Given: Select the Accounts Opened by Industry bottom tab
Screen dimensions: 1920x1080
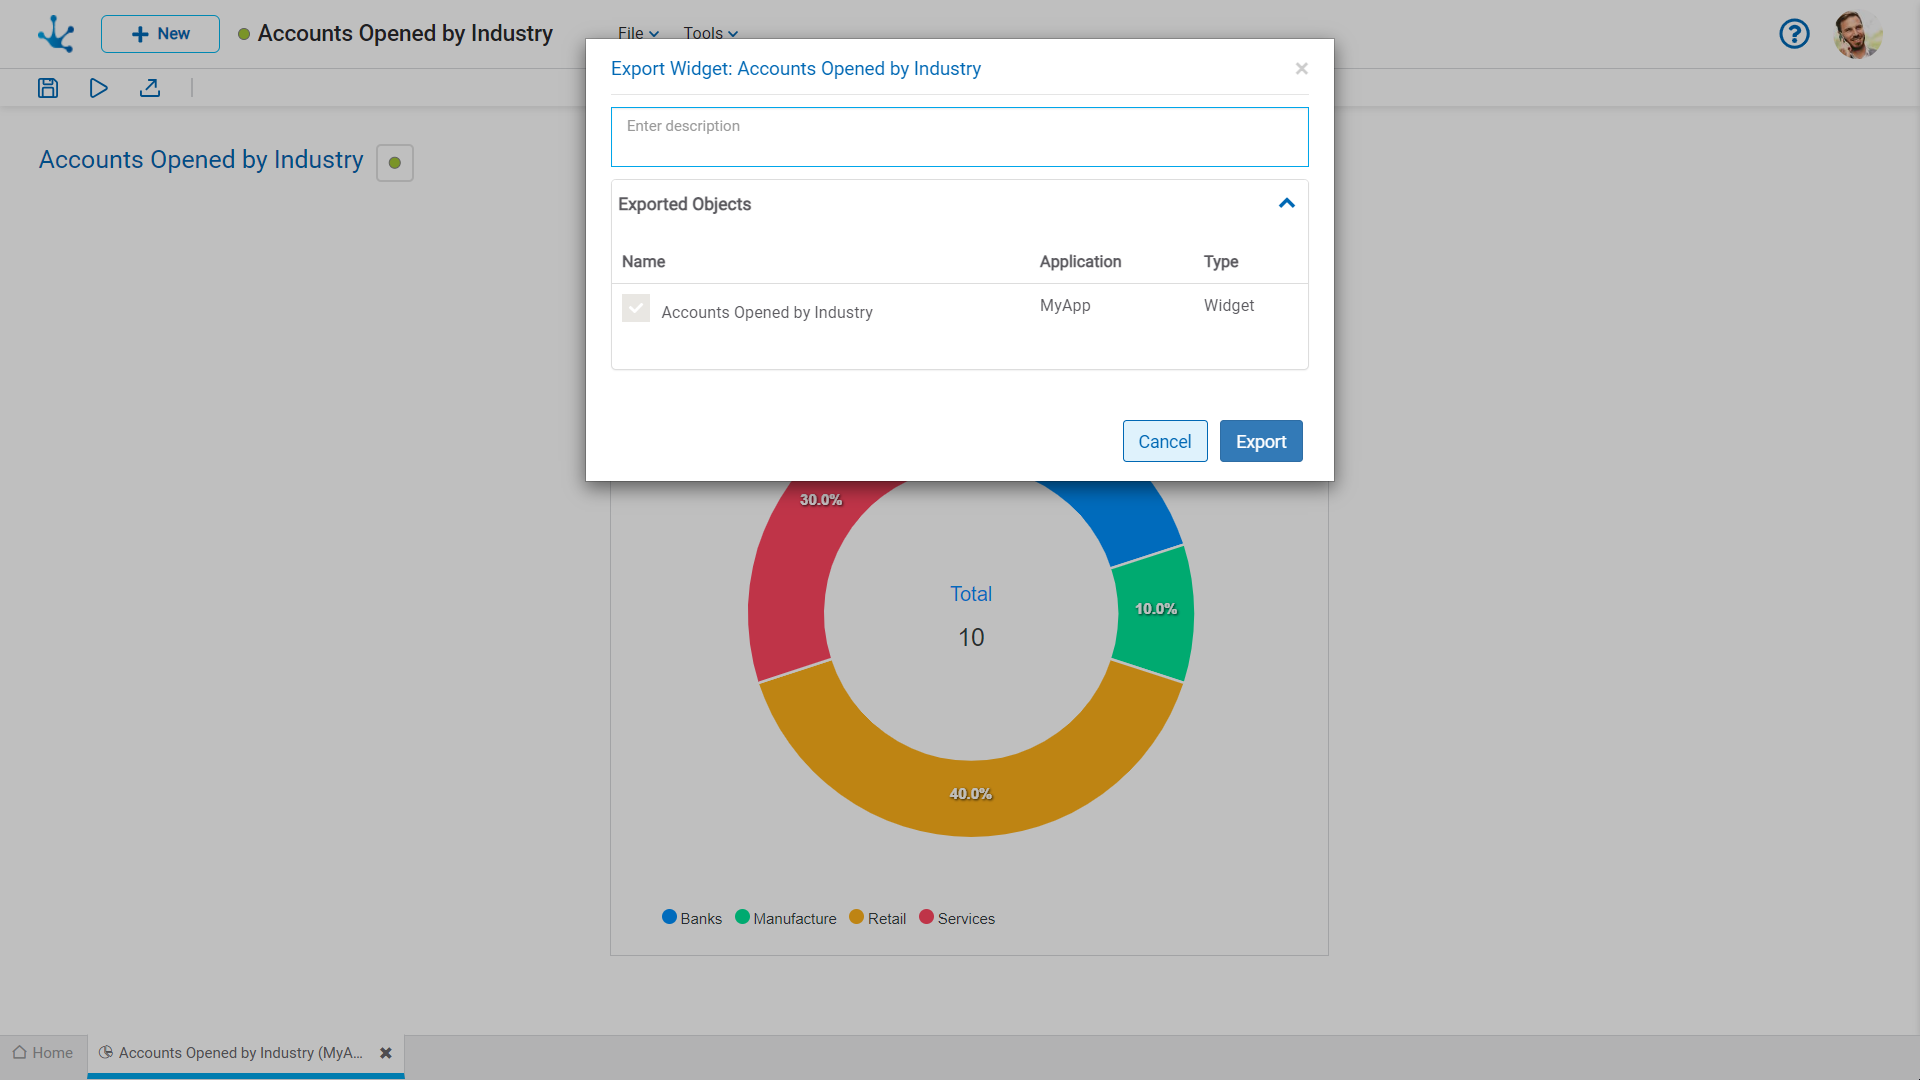Looking at the screenshot, I should tap(238, 1053).
